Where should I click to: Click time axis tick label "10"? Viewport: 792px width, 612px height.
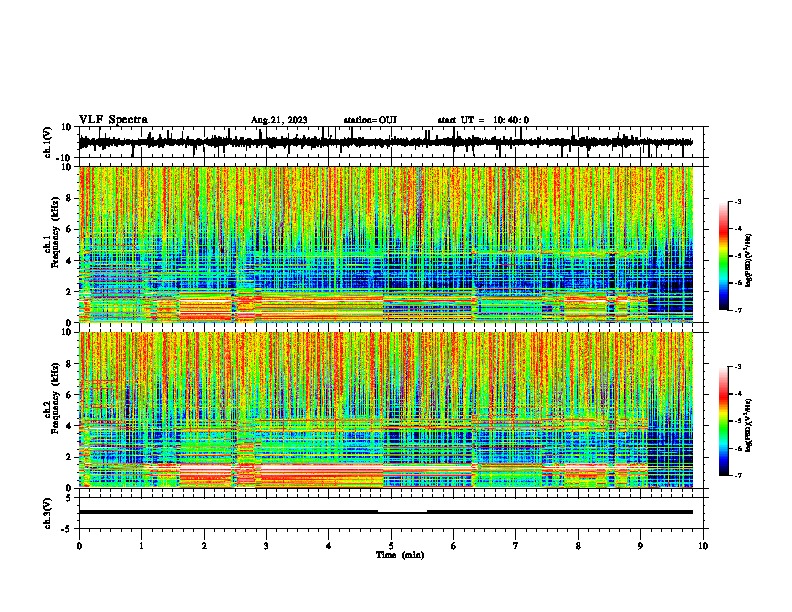click(703, 546)
